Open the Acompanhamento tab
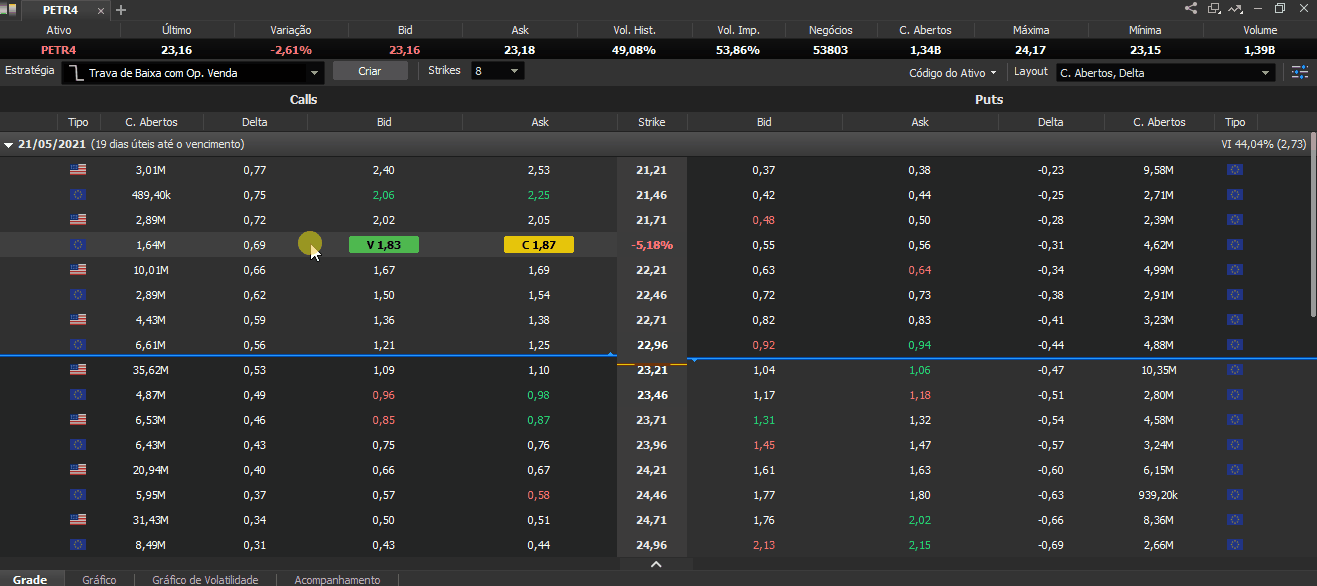 (337, 580)
